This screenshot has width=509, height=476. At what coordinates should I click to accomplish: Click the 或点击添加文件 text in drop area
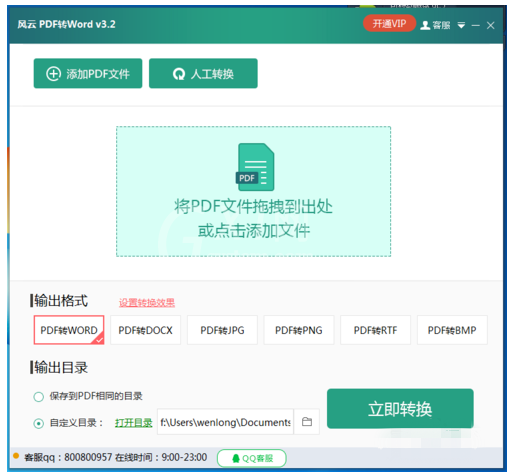pyautogui.click(x=254, y=231)
